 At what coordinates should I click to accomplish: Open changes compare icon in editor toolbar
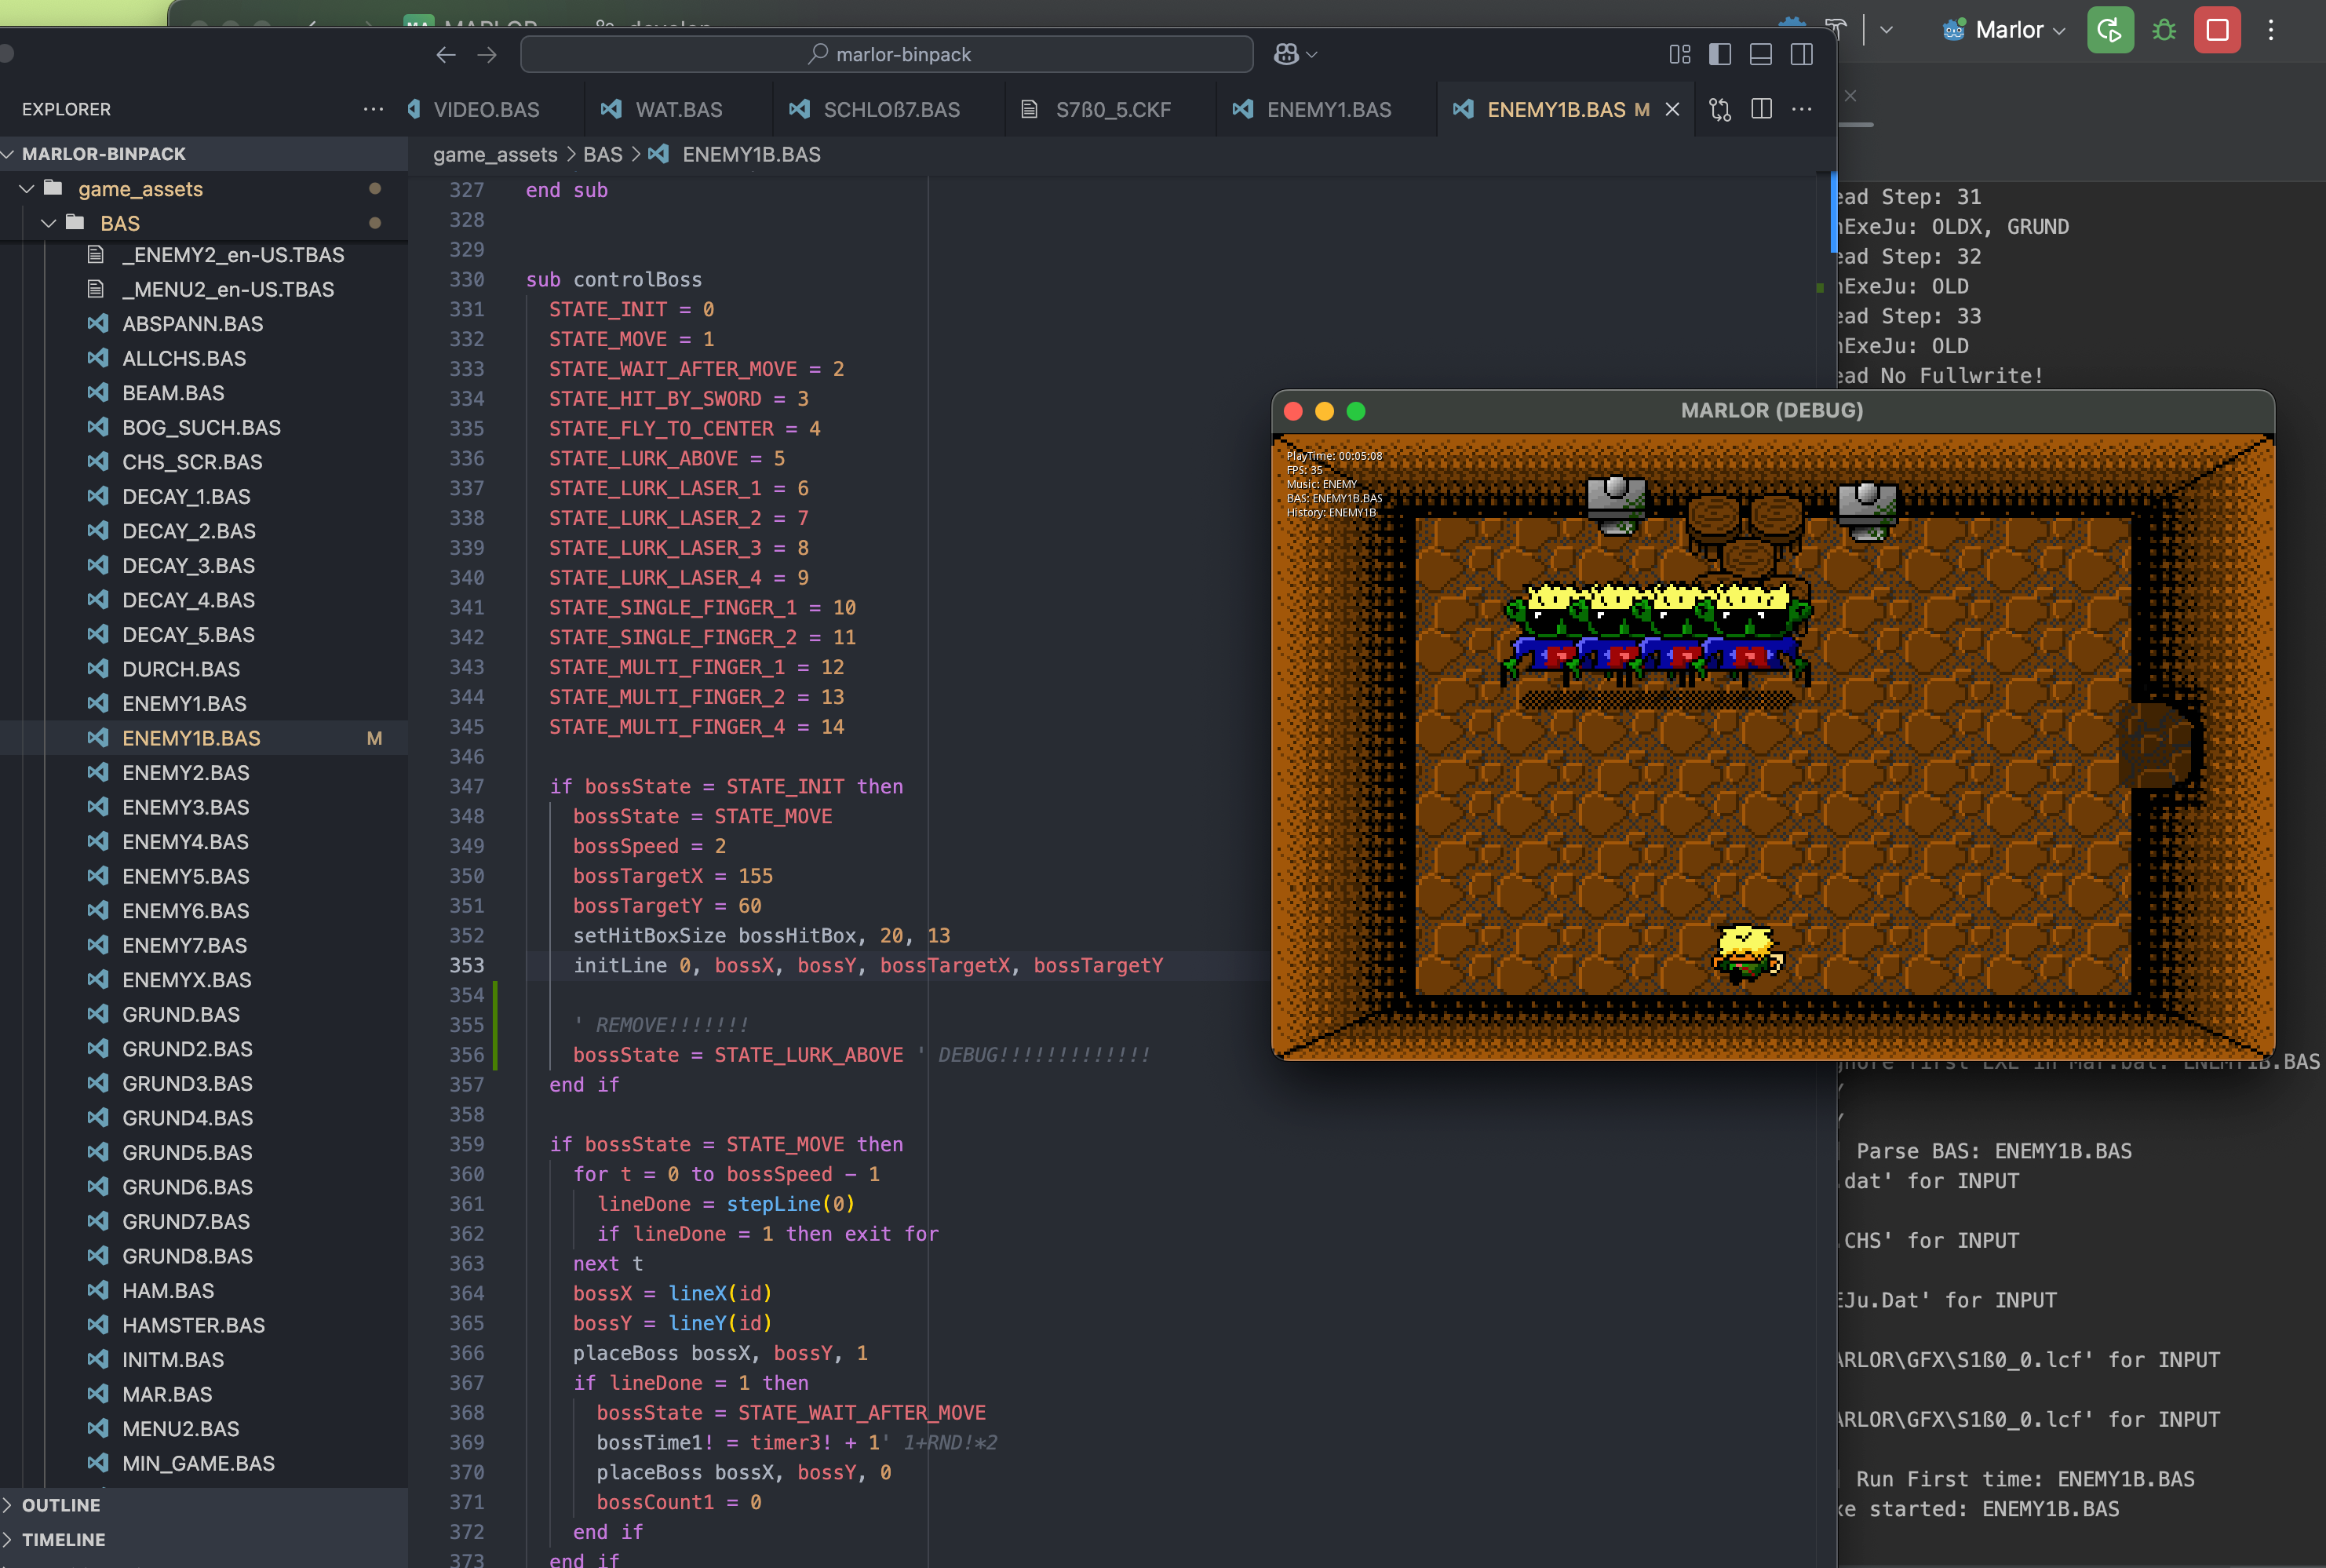1720,109
